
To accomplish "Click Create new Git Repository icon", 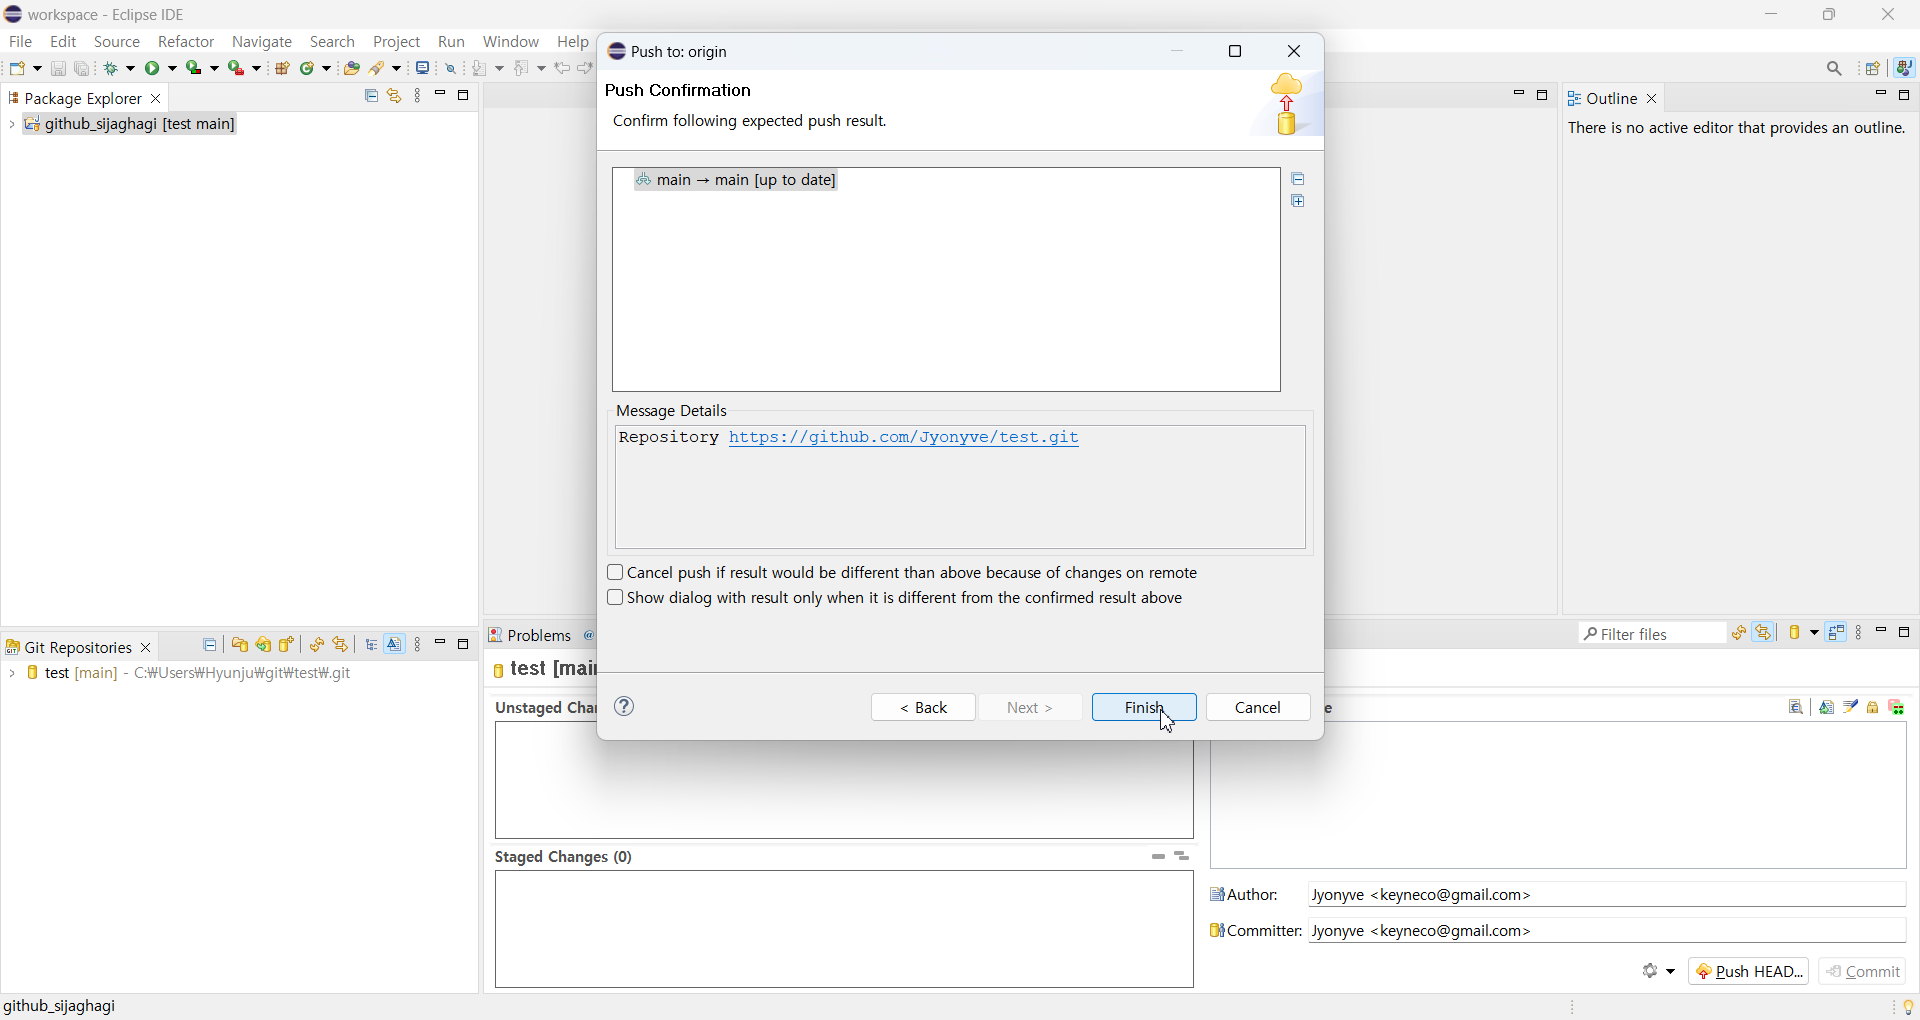I will 288,646.
